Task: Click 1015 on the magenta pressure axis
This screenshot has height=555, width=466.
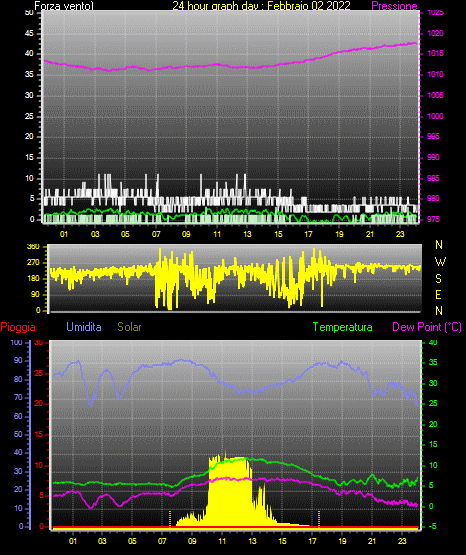Action: coord(435,53)
